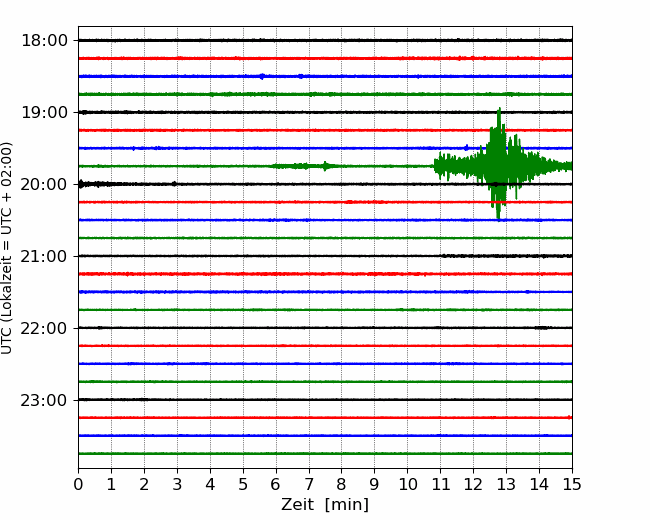Click the blue spike near minute 5.5 in the 18:00 hour
650x520 pixels.
[x=262, y=76]
